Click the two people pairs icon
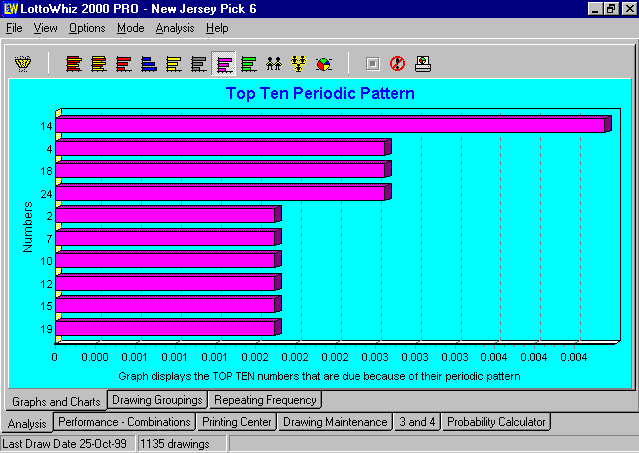The image size is (639, 453). [274, 64]
